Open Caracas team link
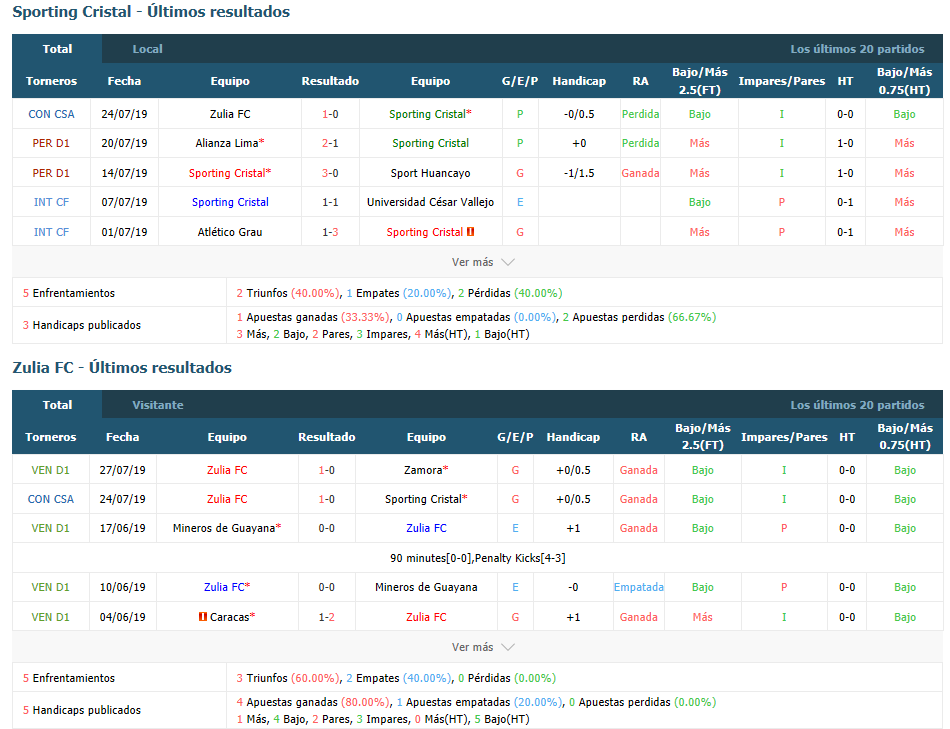Image resolution: width=950 pixels, height=729 pixels. point(232,617)
